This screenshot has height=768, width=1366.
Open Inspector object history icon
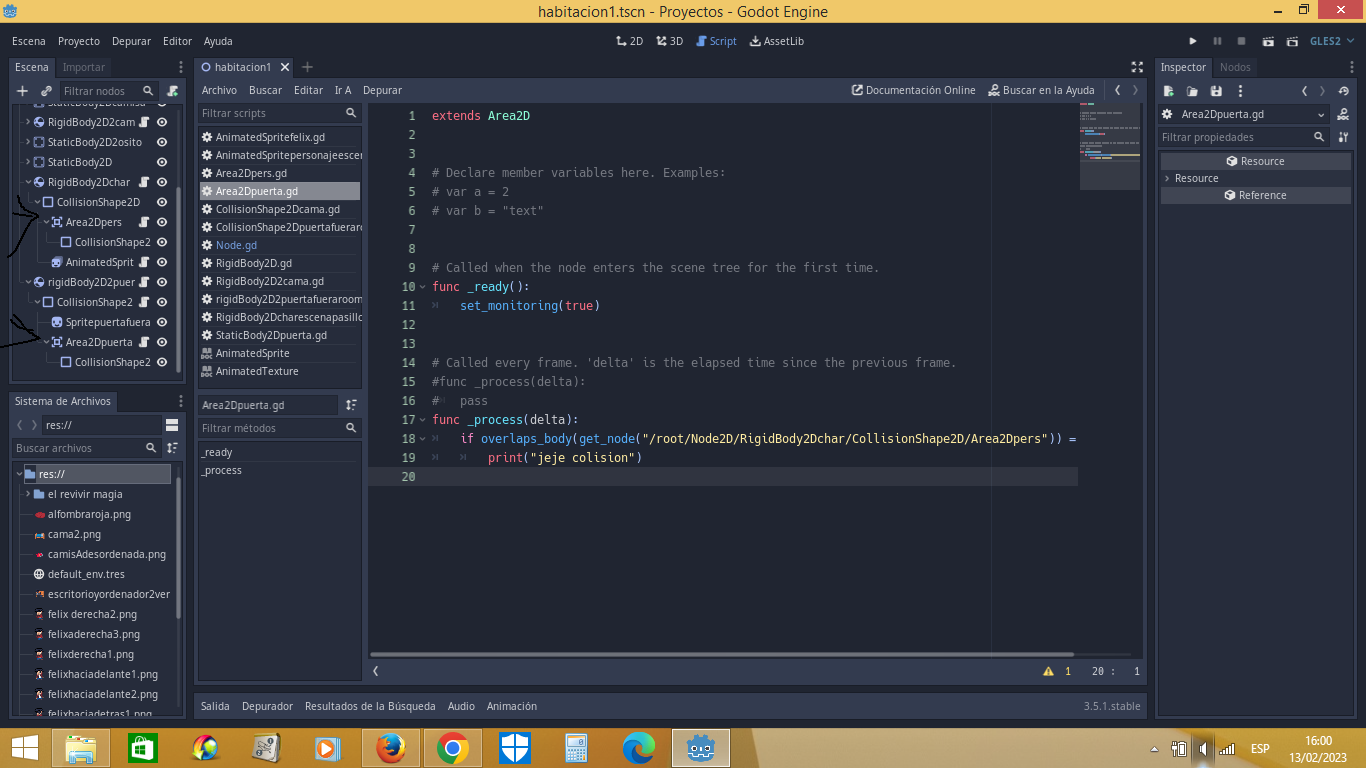tap(1344, 91)
